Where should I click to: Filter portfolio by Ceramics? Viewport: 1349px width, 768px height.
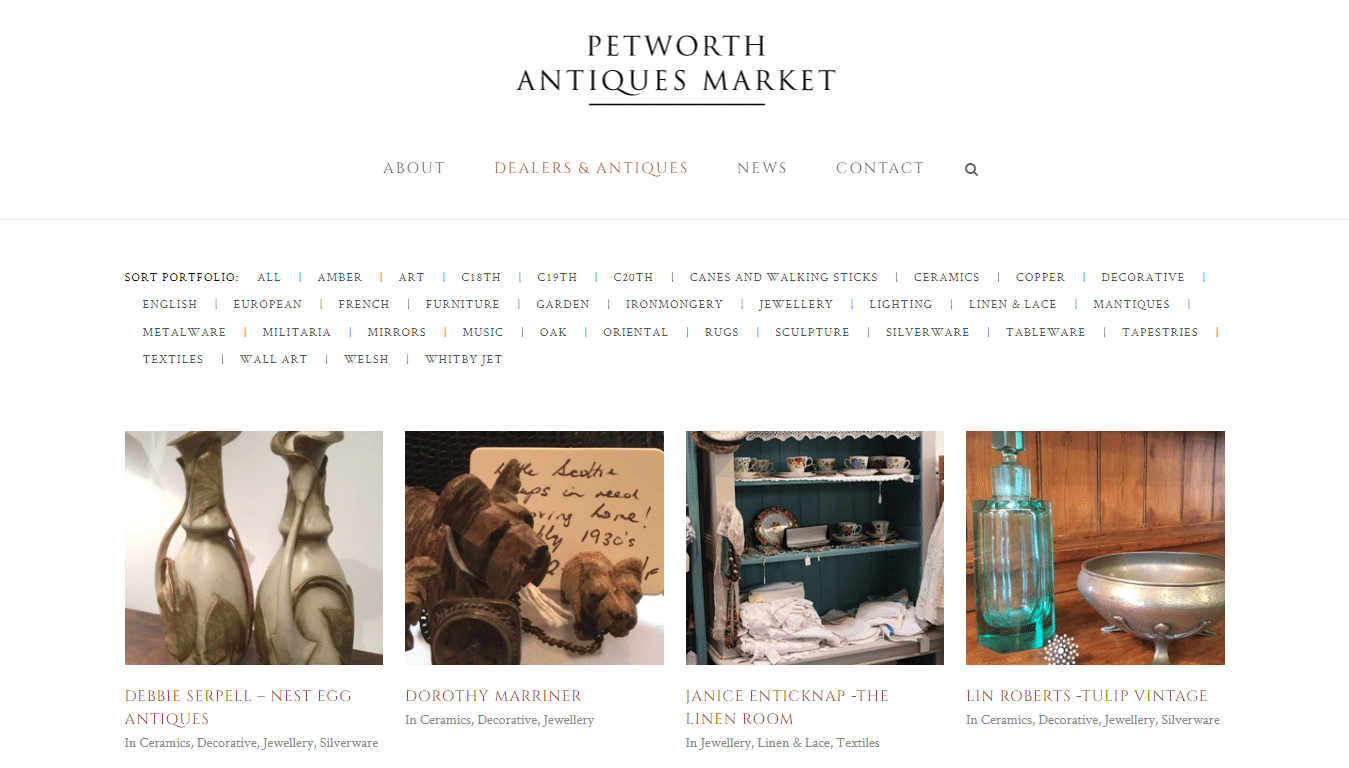[946, 277]
